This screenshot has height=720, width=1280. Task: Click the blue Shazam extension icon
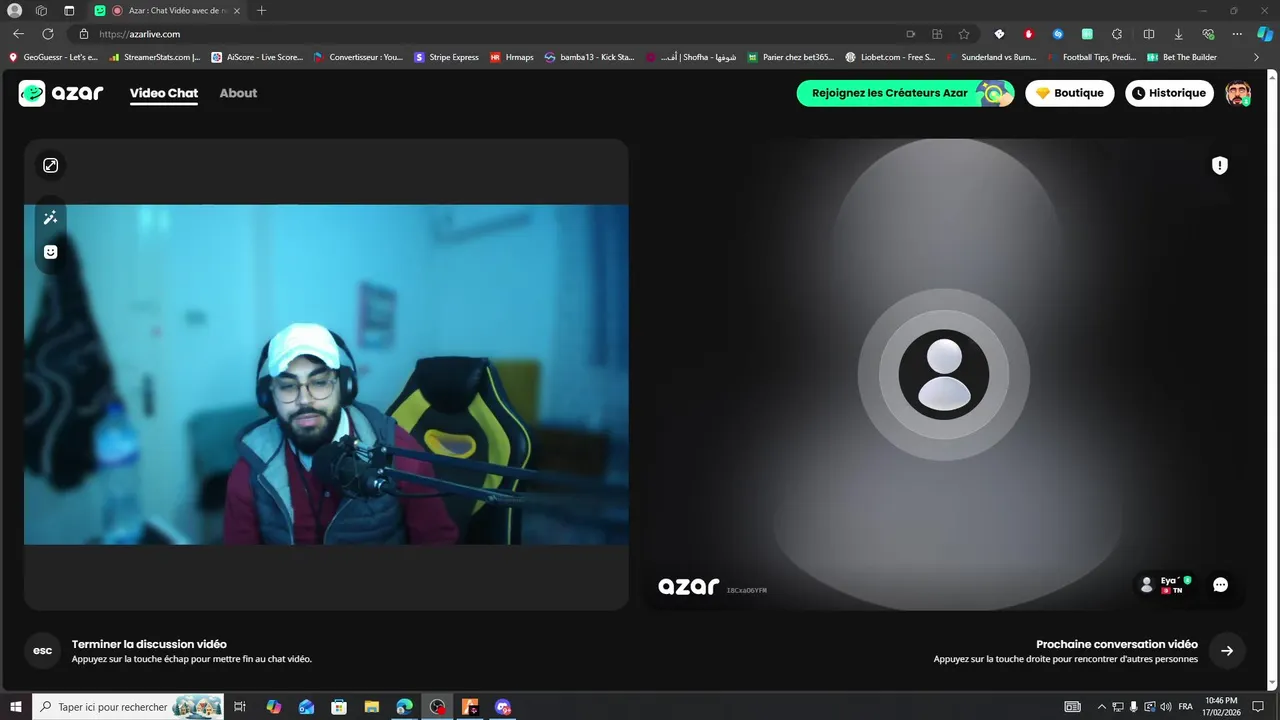1058,34
